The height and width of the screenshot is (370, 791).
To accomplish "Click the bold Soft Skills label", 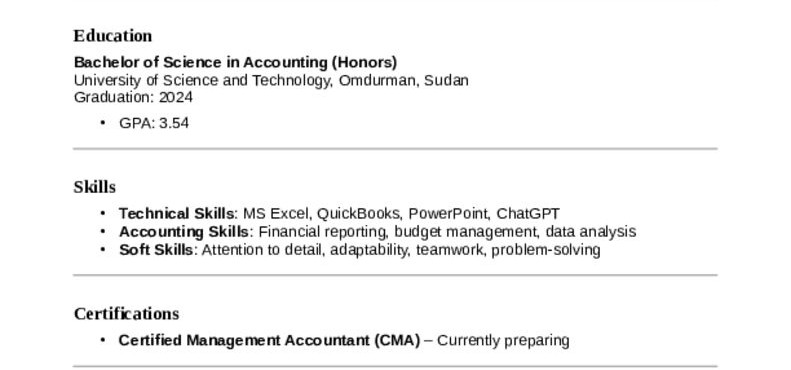I will coord(156,250).
